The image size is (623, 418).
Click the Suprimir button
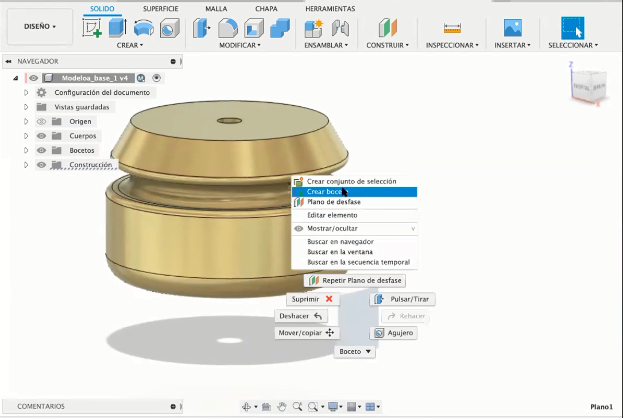pyautogui.click(x=313, y=299)
